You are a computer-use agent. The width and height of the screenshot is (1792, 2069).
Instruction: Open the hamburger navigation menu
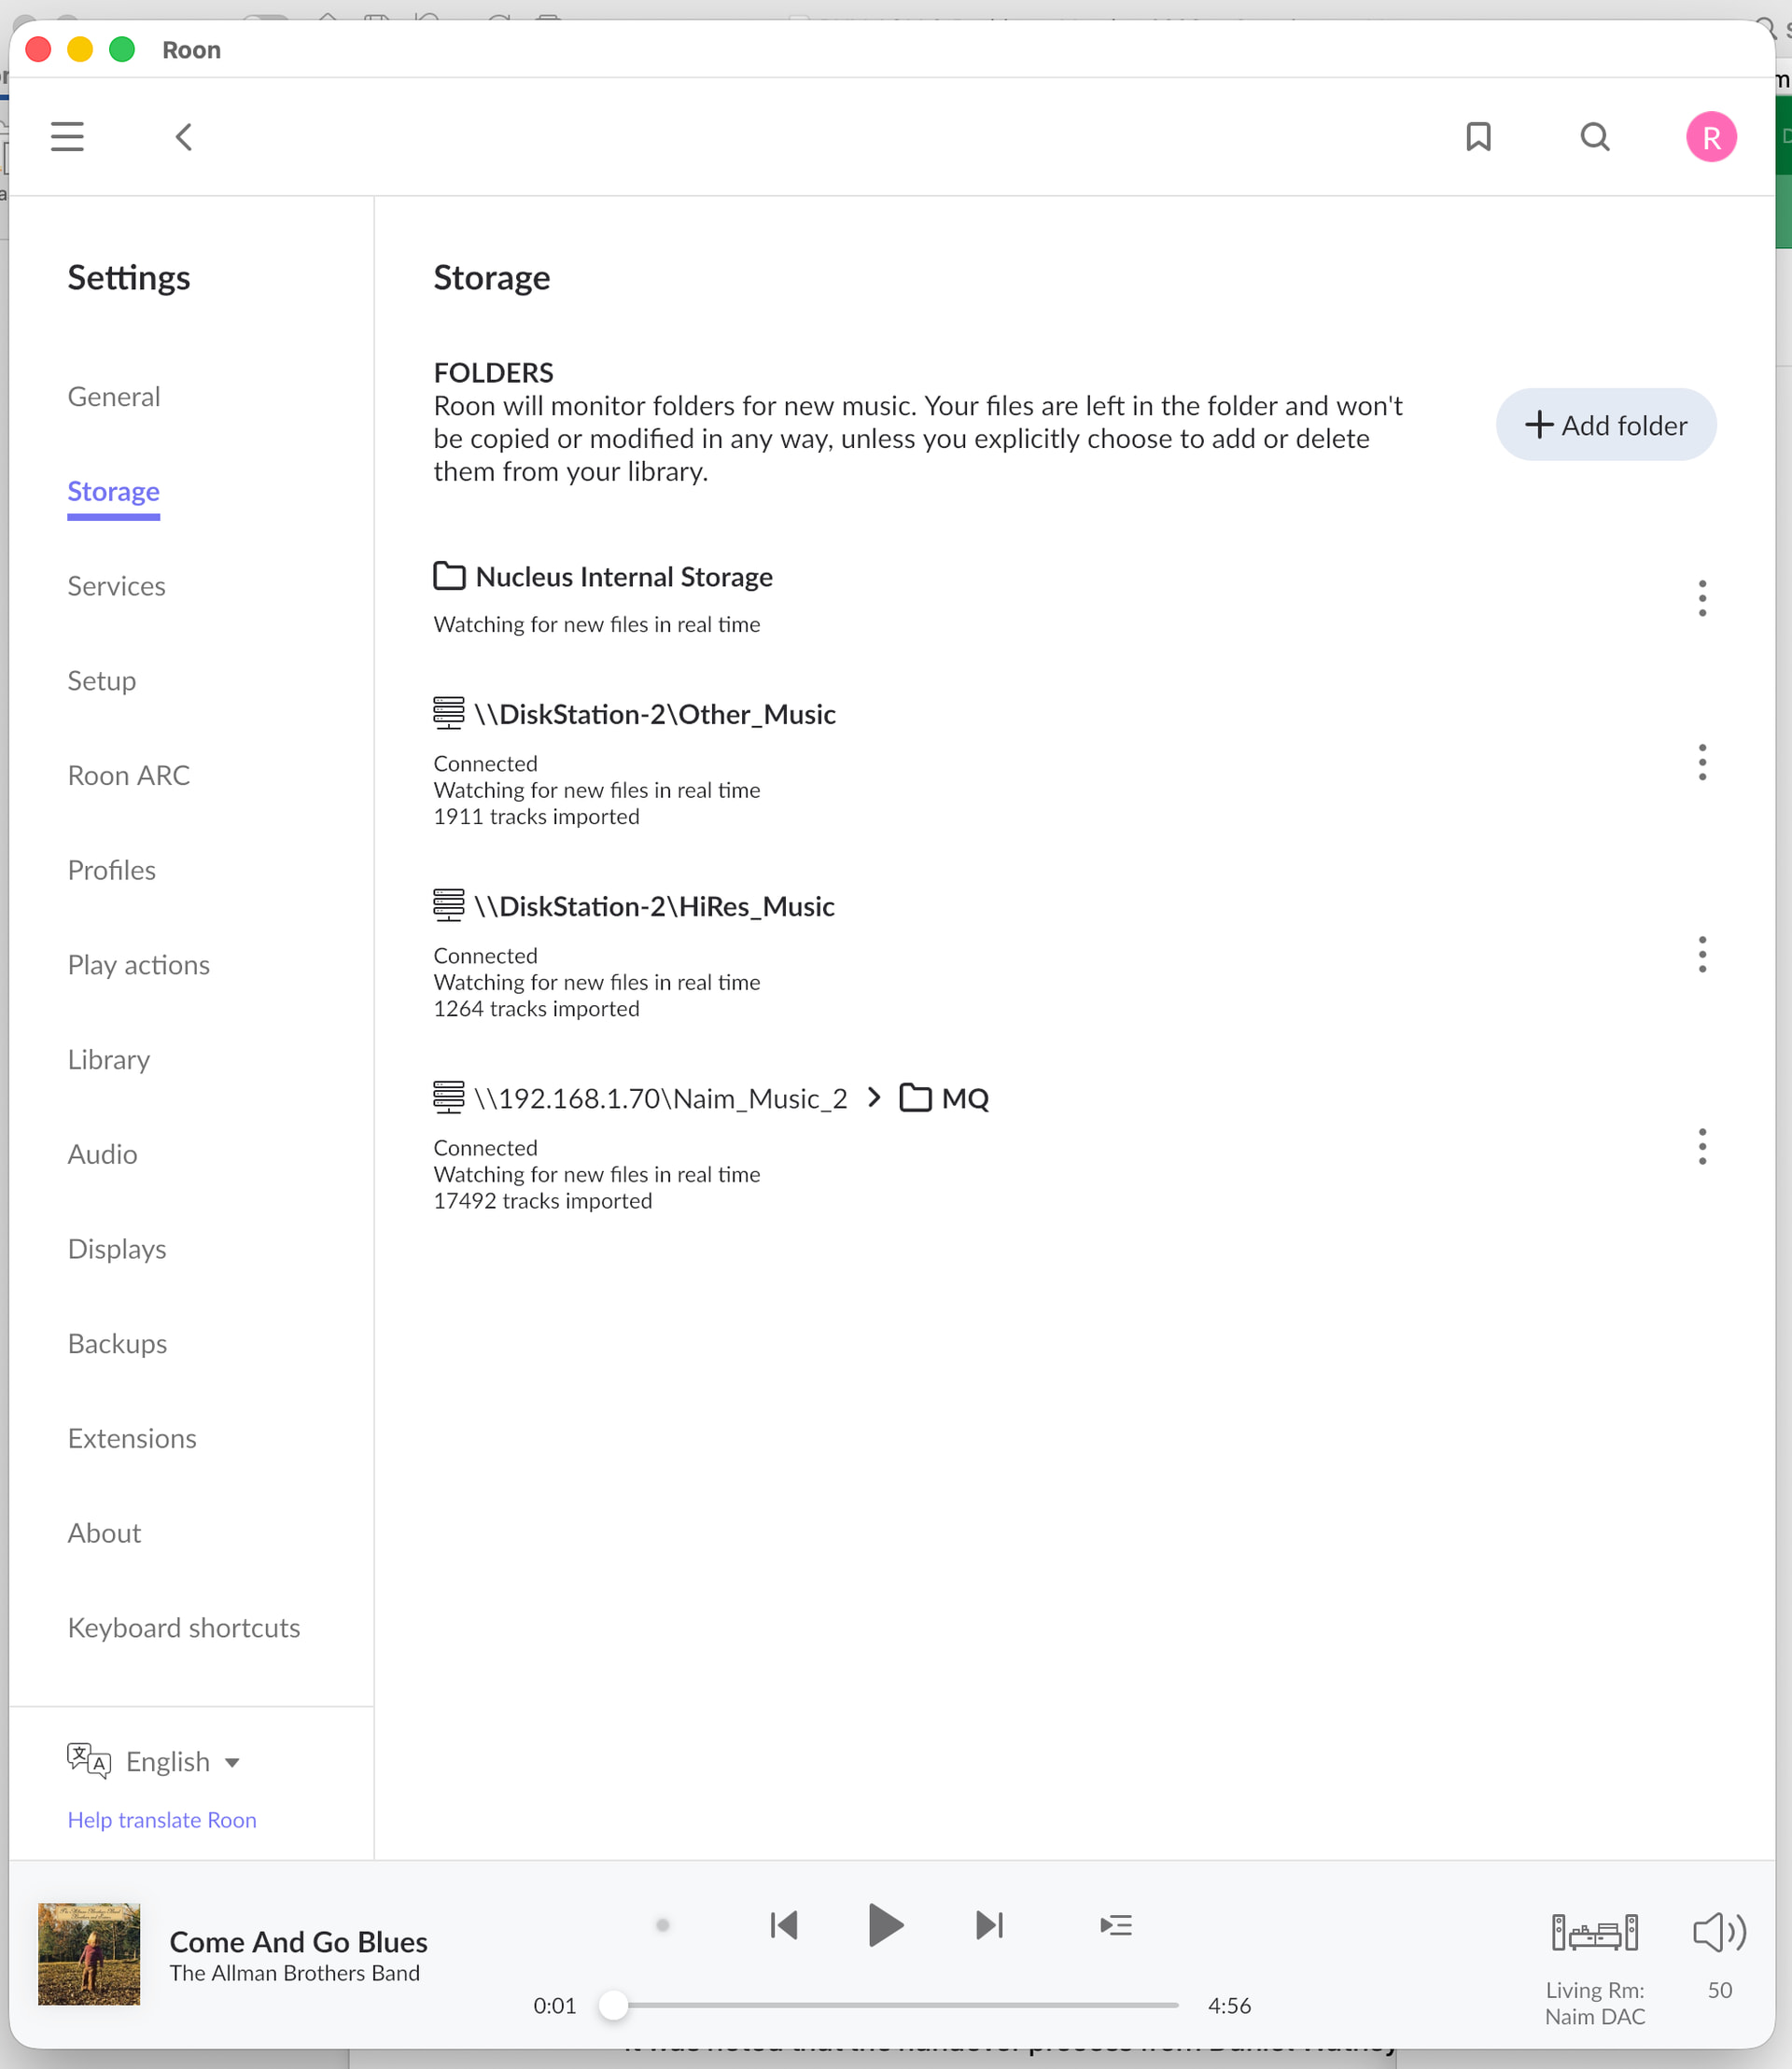tap(67, 136)
